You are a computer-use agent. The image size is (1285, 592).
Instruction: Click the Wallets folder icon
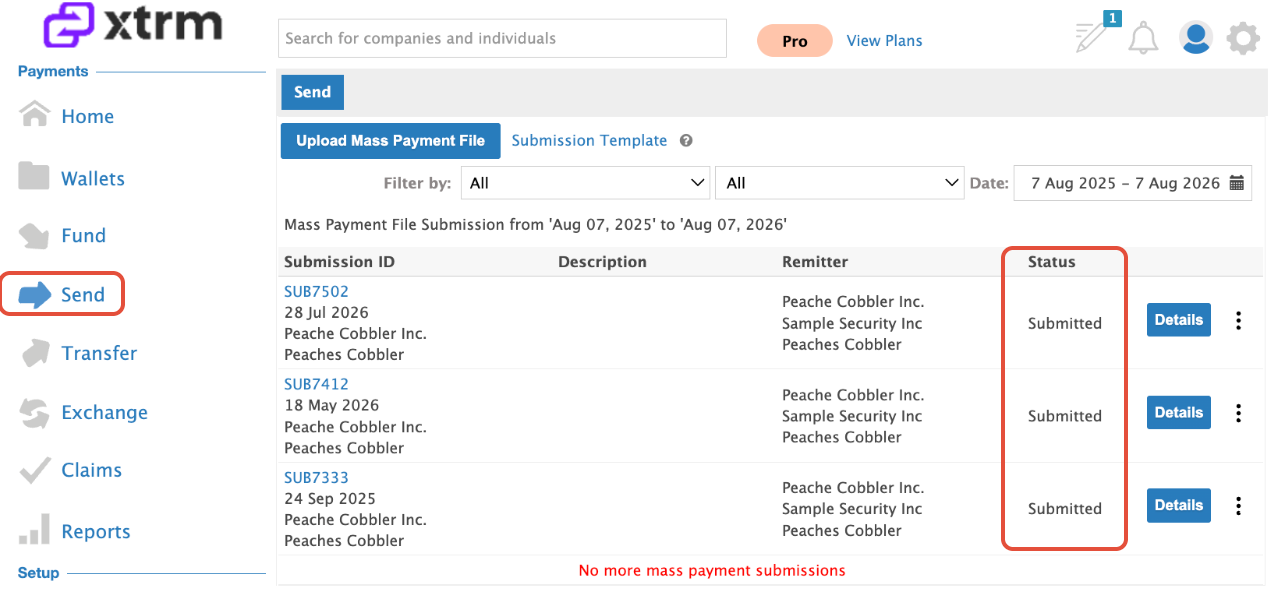[35, 176]
